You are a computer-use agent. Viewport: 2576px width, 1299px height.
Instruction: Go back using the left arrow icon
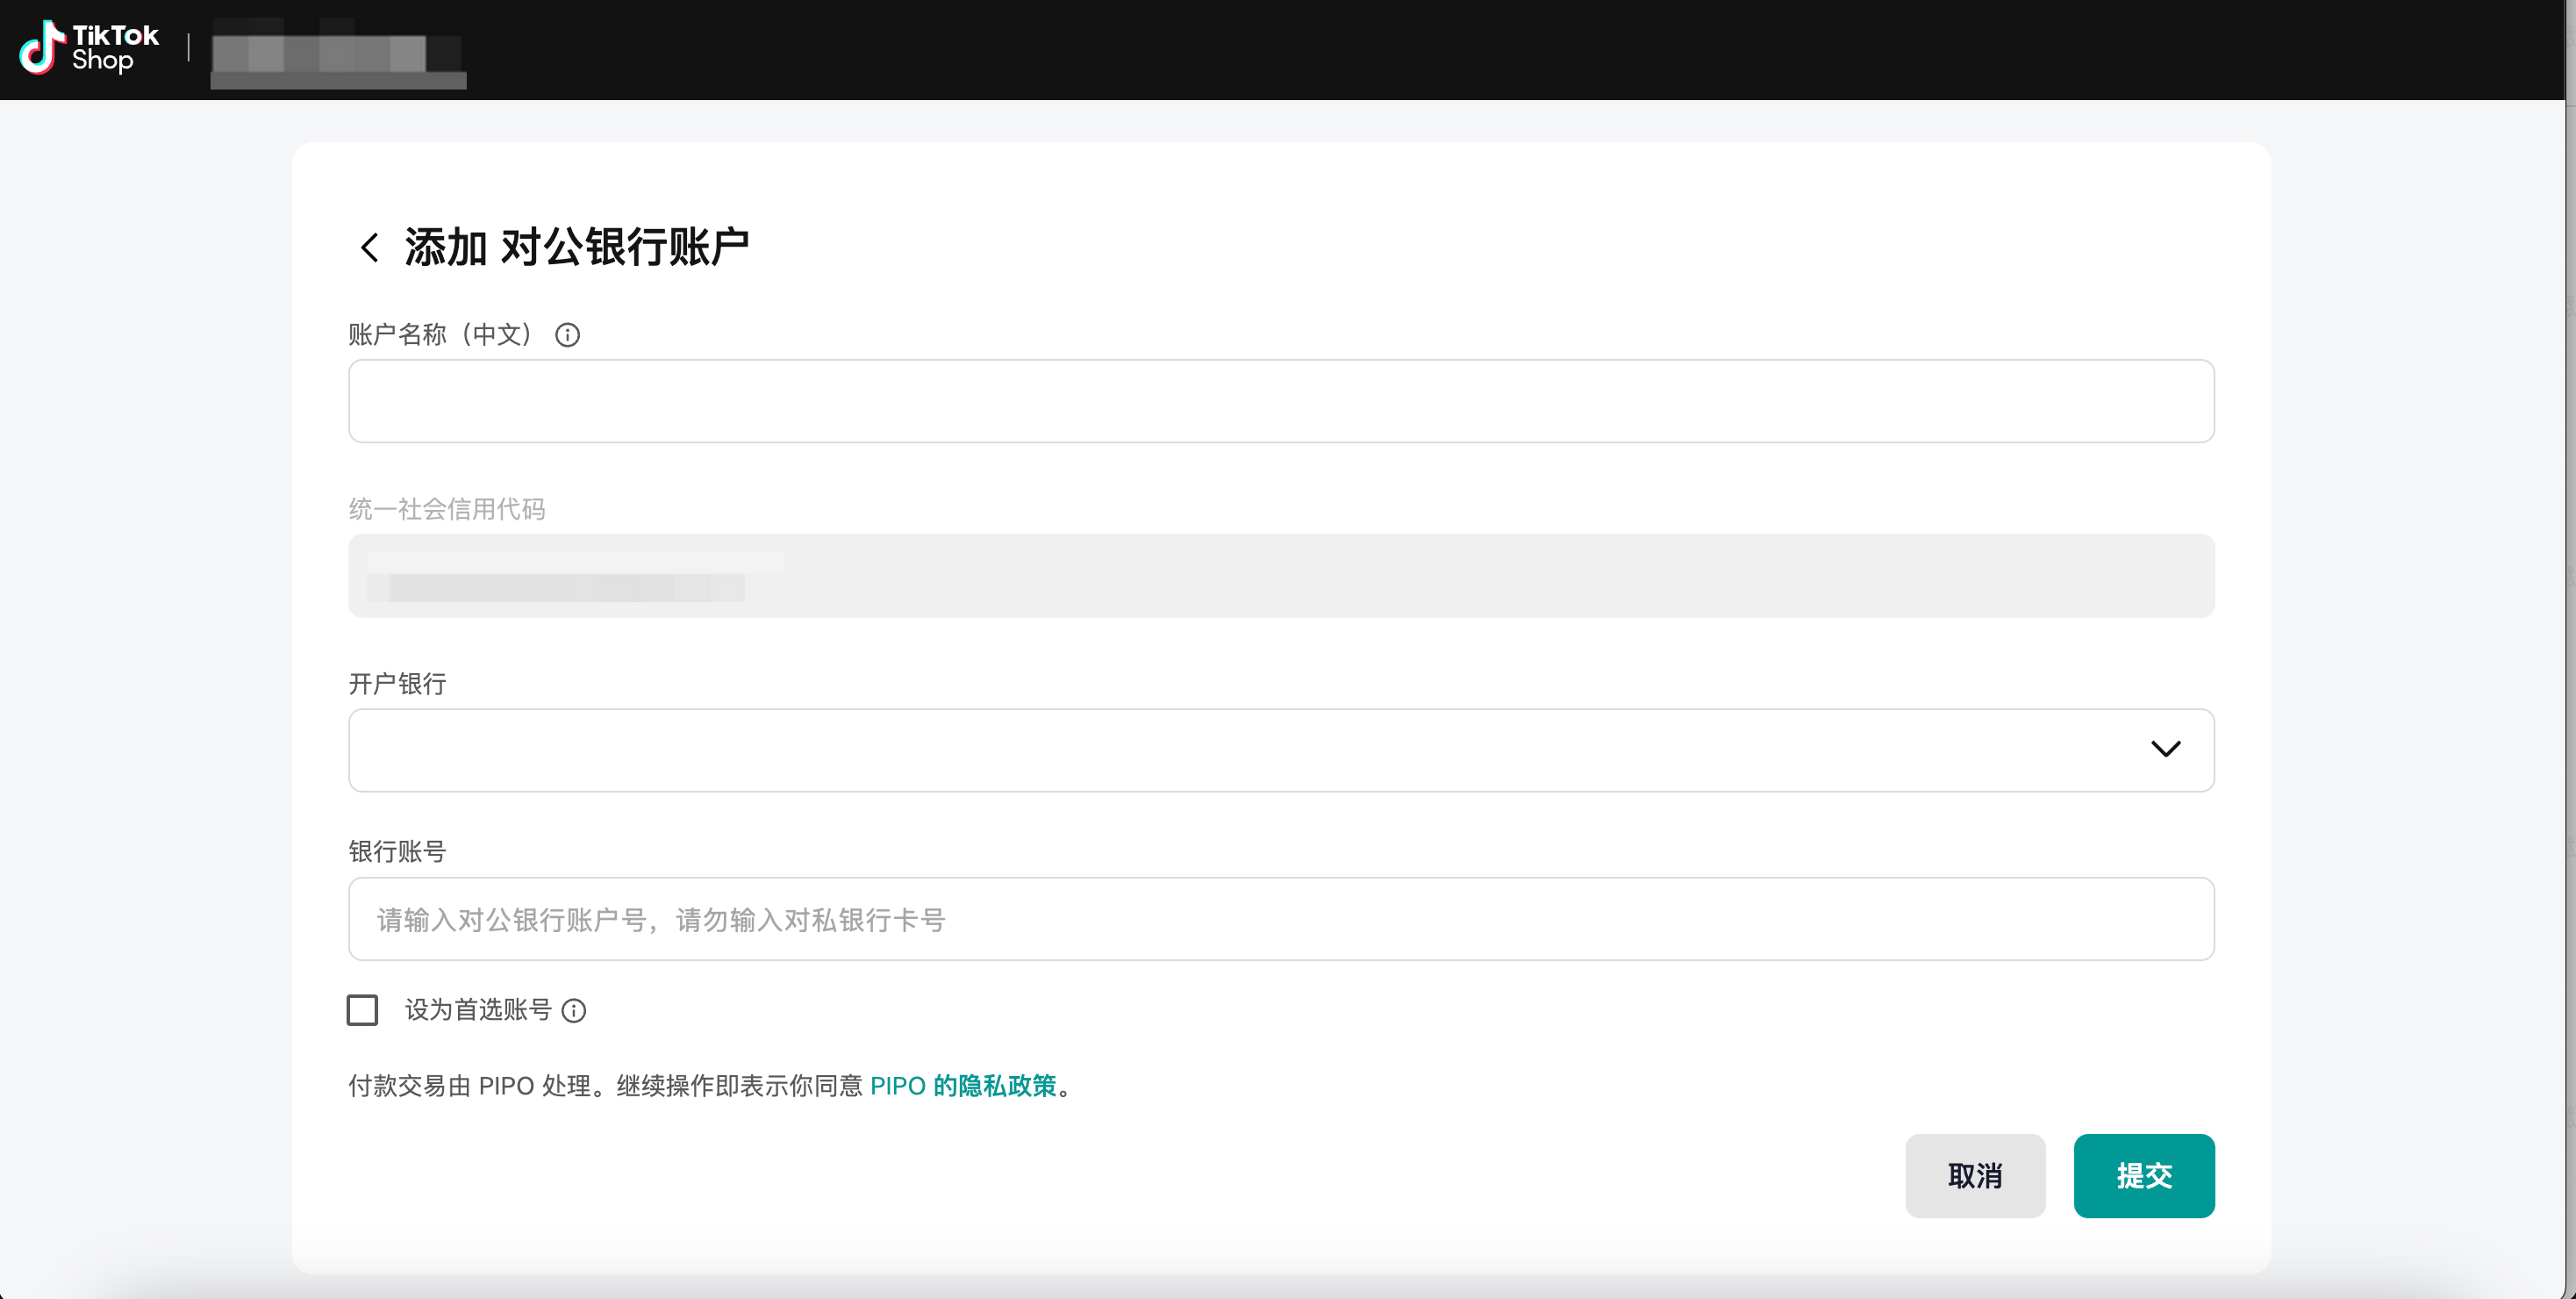click(x=369, y=247)
